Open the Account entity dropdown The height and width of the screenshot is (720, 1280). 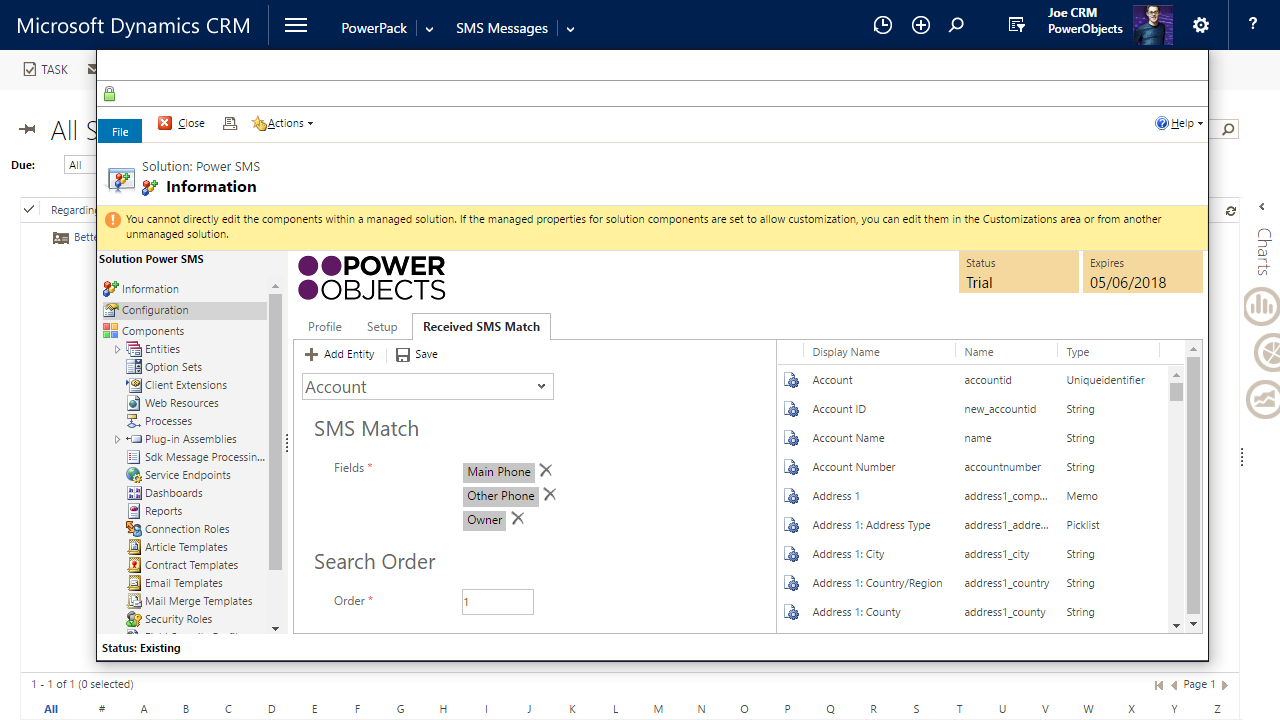(x=428, y=387)
